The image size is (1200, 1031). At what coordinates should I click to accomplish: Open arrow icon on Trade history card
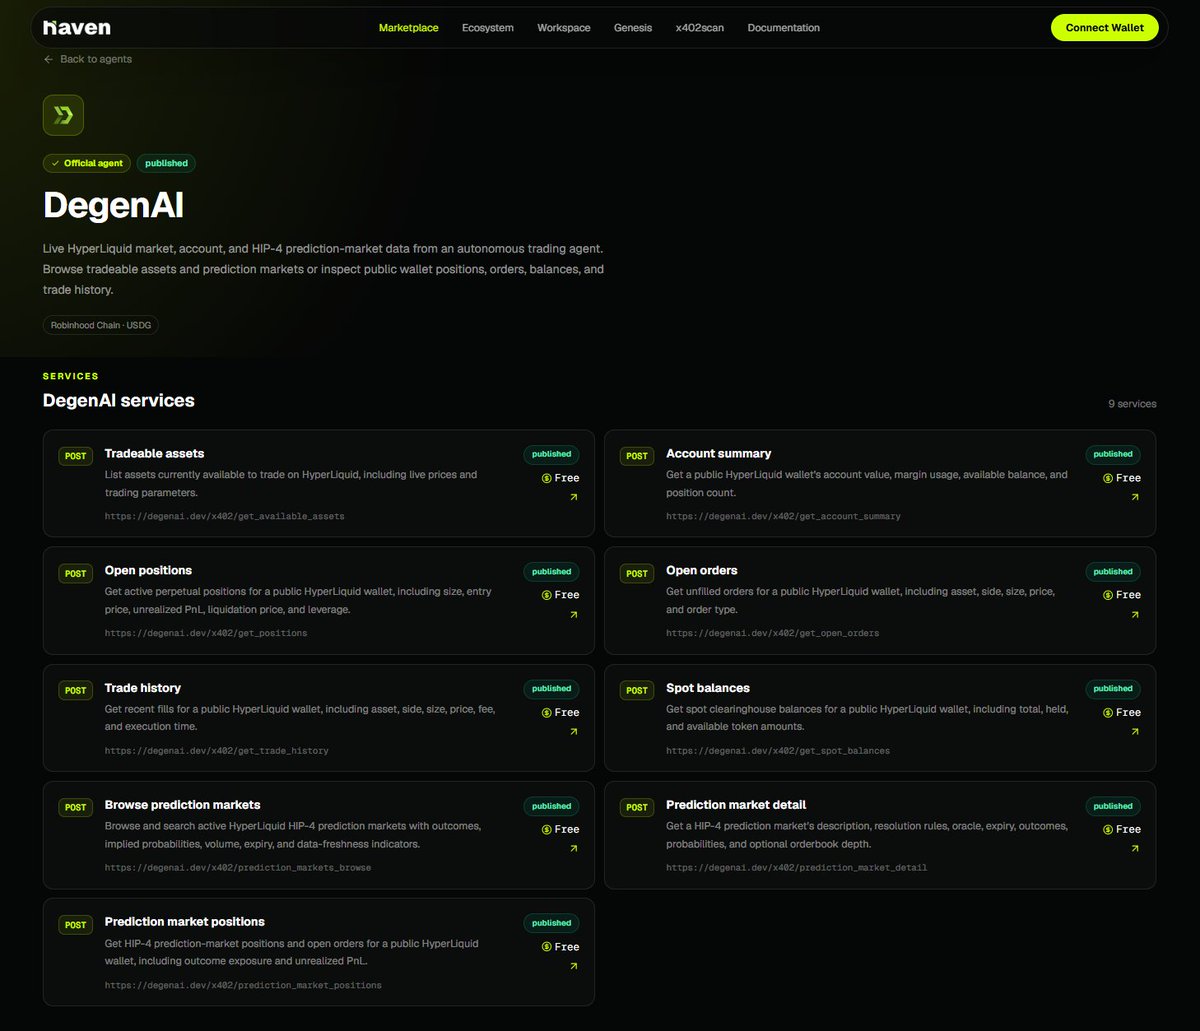pos(573,732)
